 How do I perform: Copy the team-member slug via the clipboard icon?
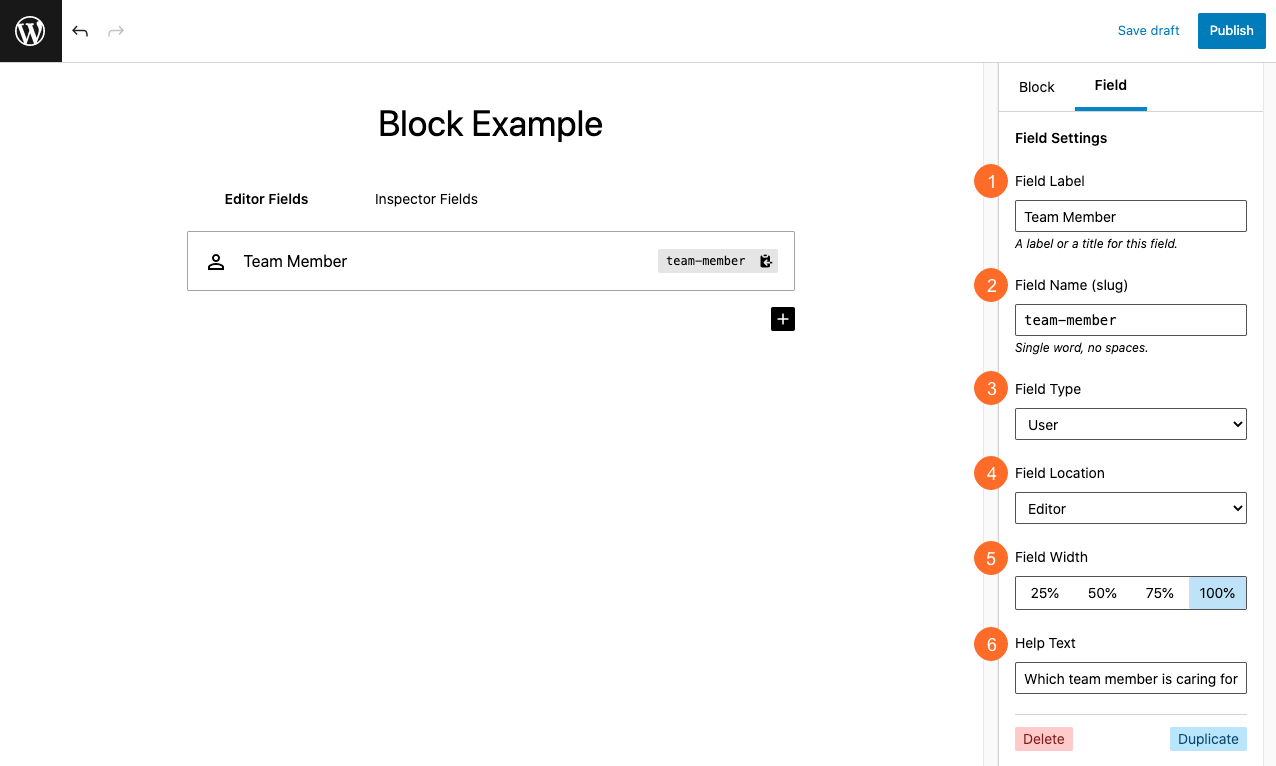coord(765,261)
